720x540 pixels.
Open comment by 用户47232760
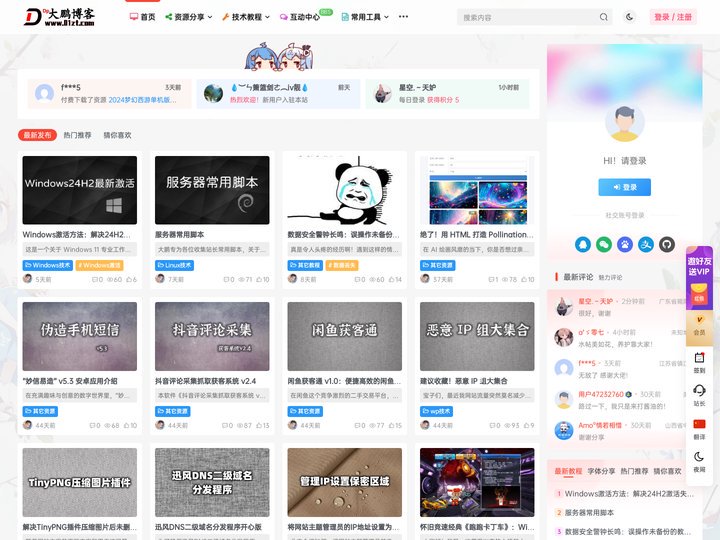pos(619,400)
